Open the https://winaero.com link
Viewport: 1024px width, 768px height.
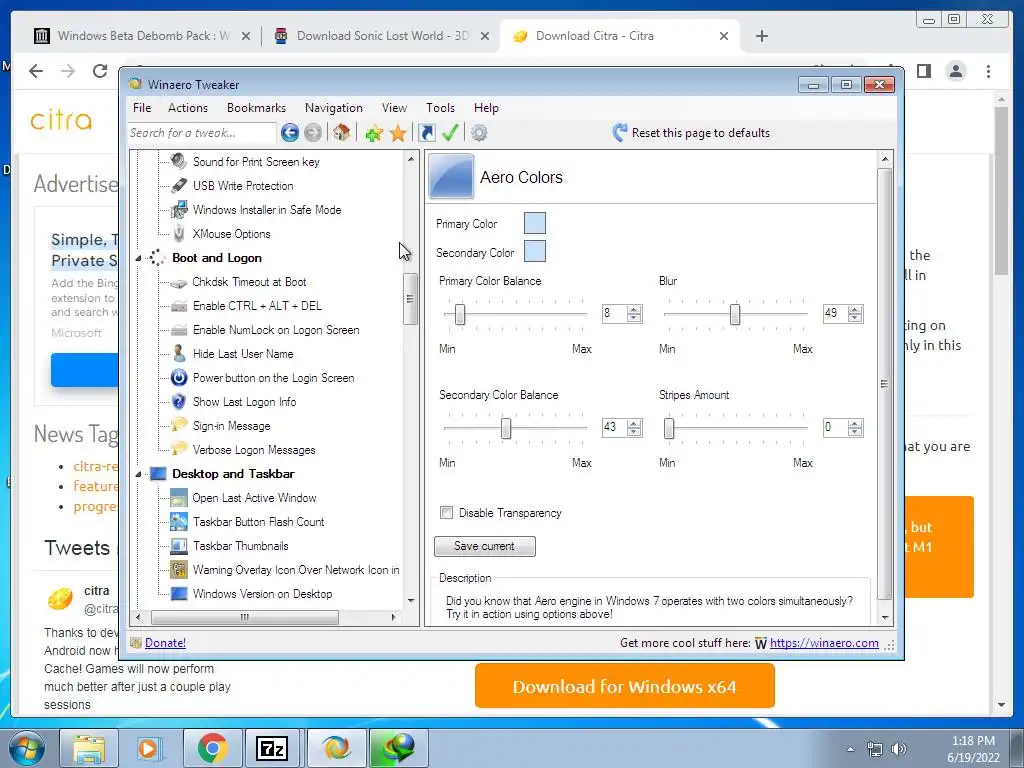click(x=824, y=643)
